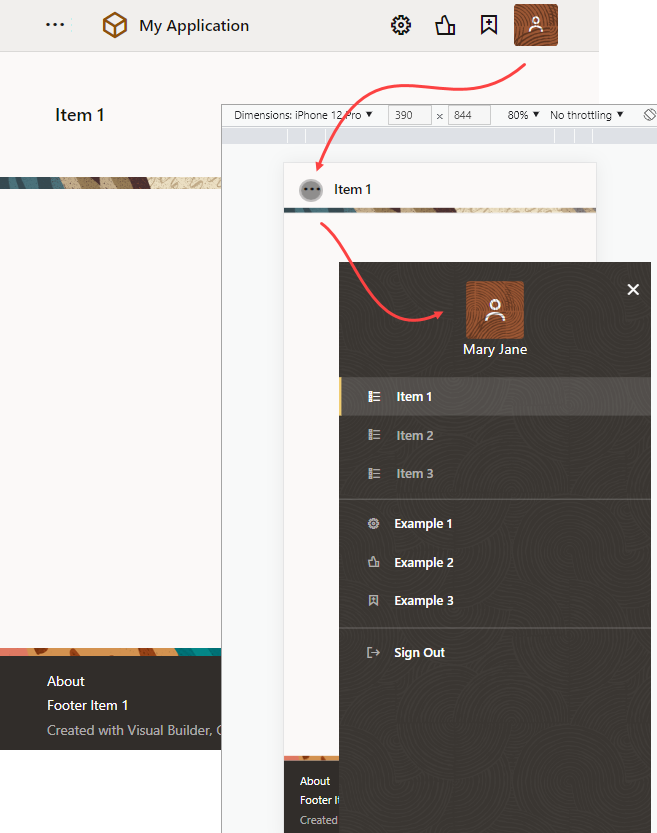Click the thumbs-up icon in header
Viewport: 657px width, 833px height.
click(445, 25)
